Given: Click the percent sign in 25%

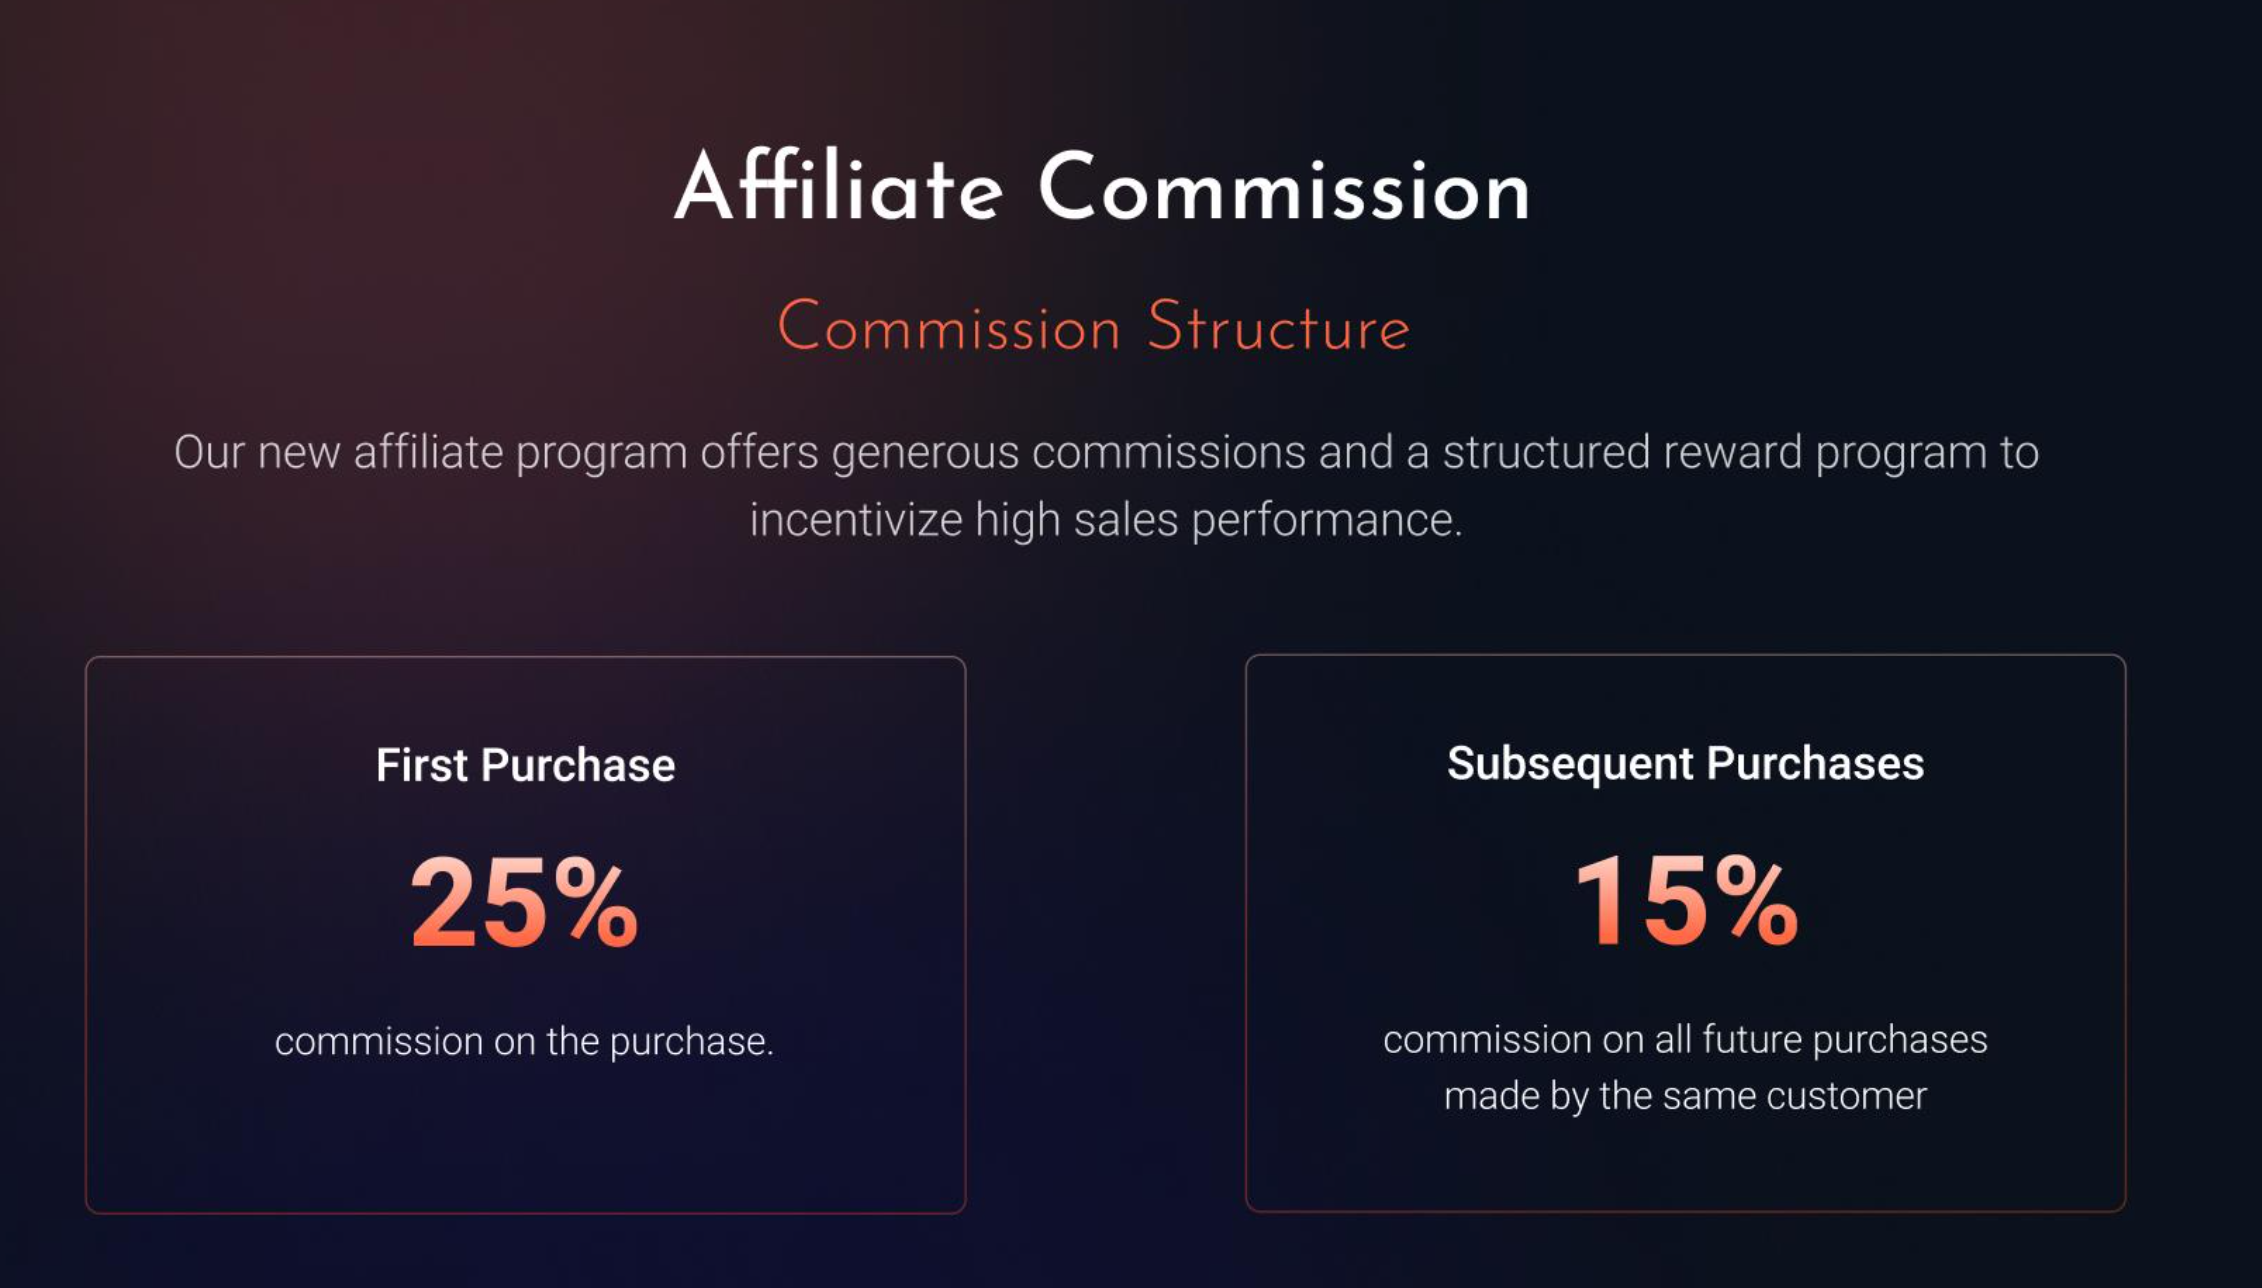Looking at the screenshot, I should (x=596, y=902).
